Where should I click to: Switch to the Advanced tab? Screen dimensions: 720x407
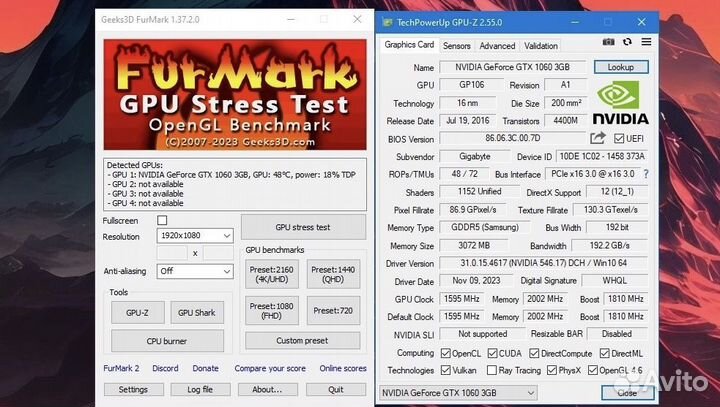[x=497, y=46]
